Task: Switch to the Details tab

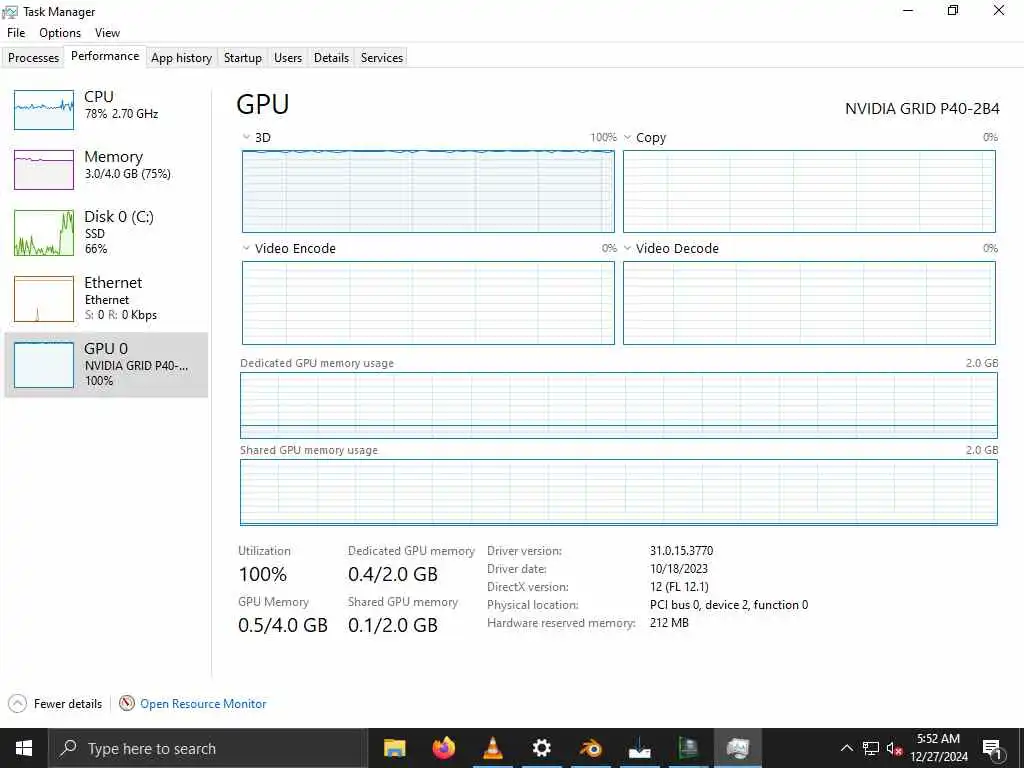Action: [331, 57]
